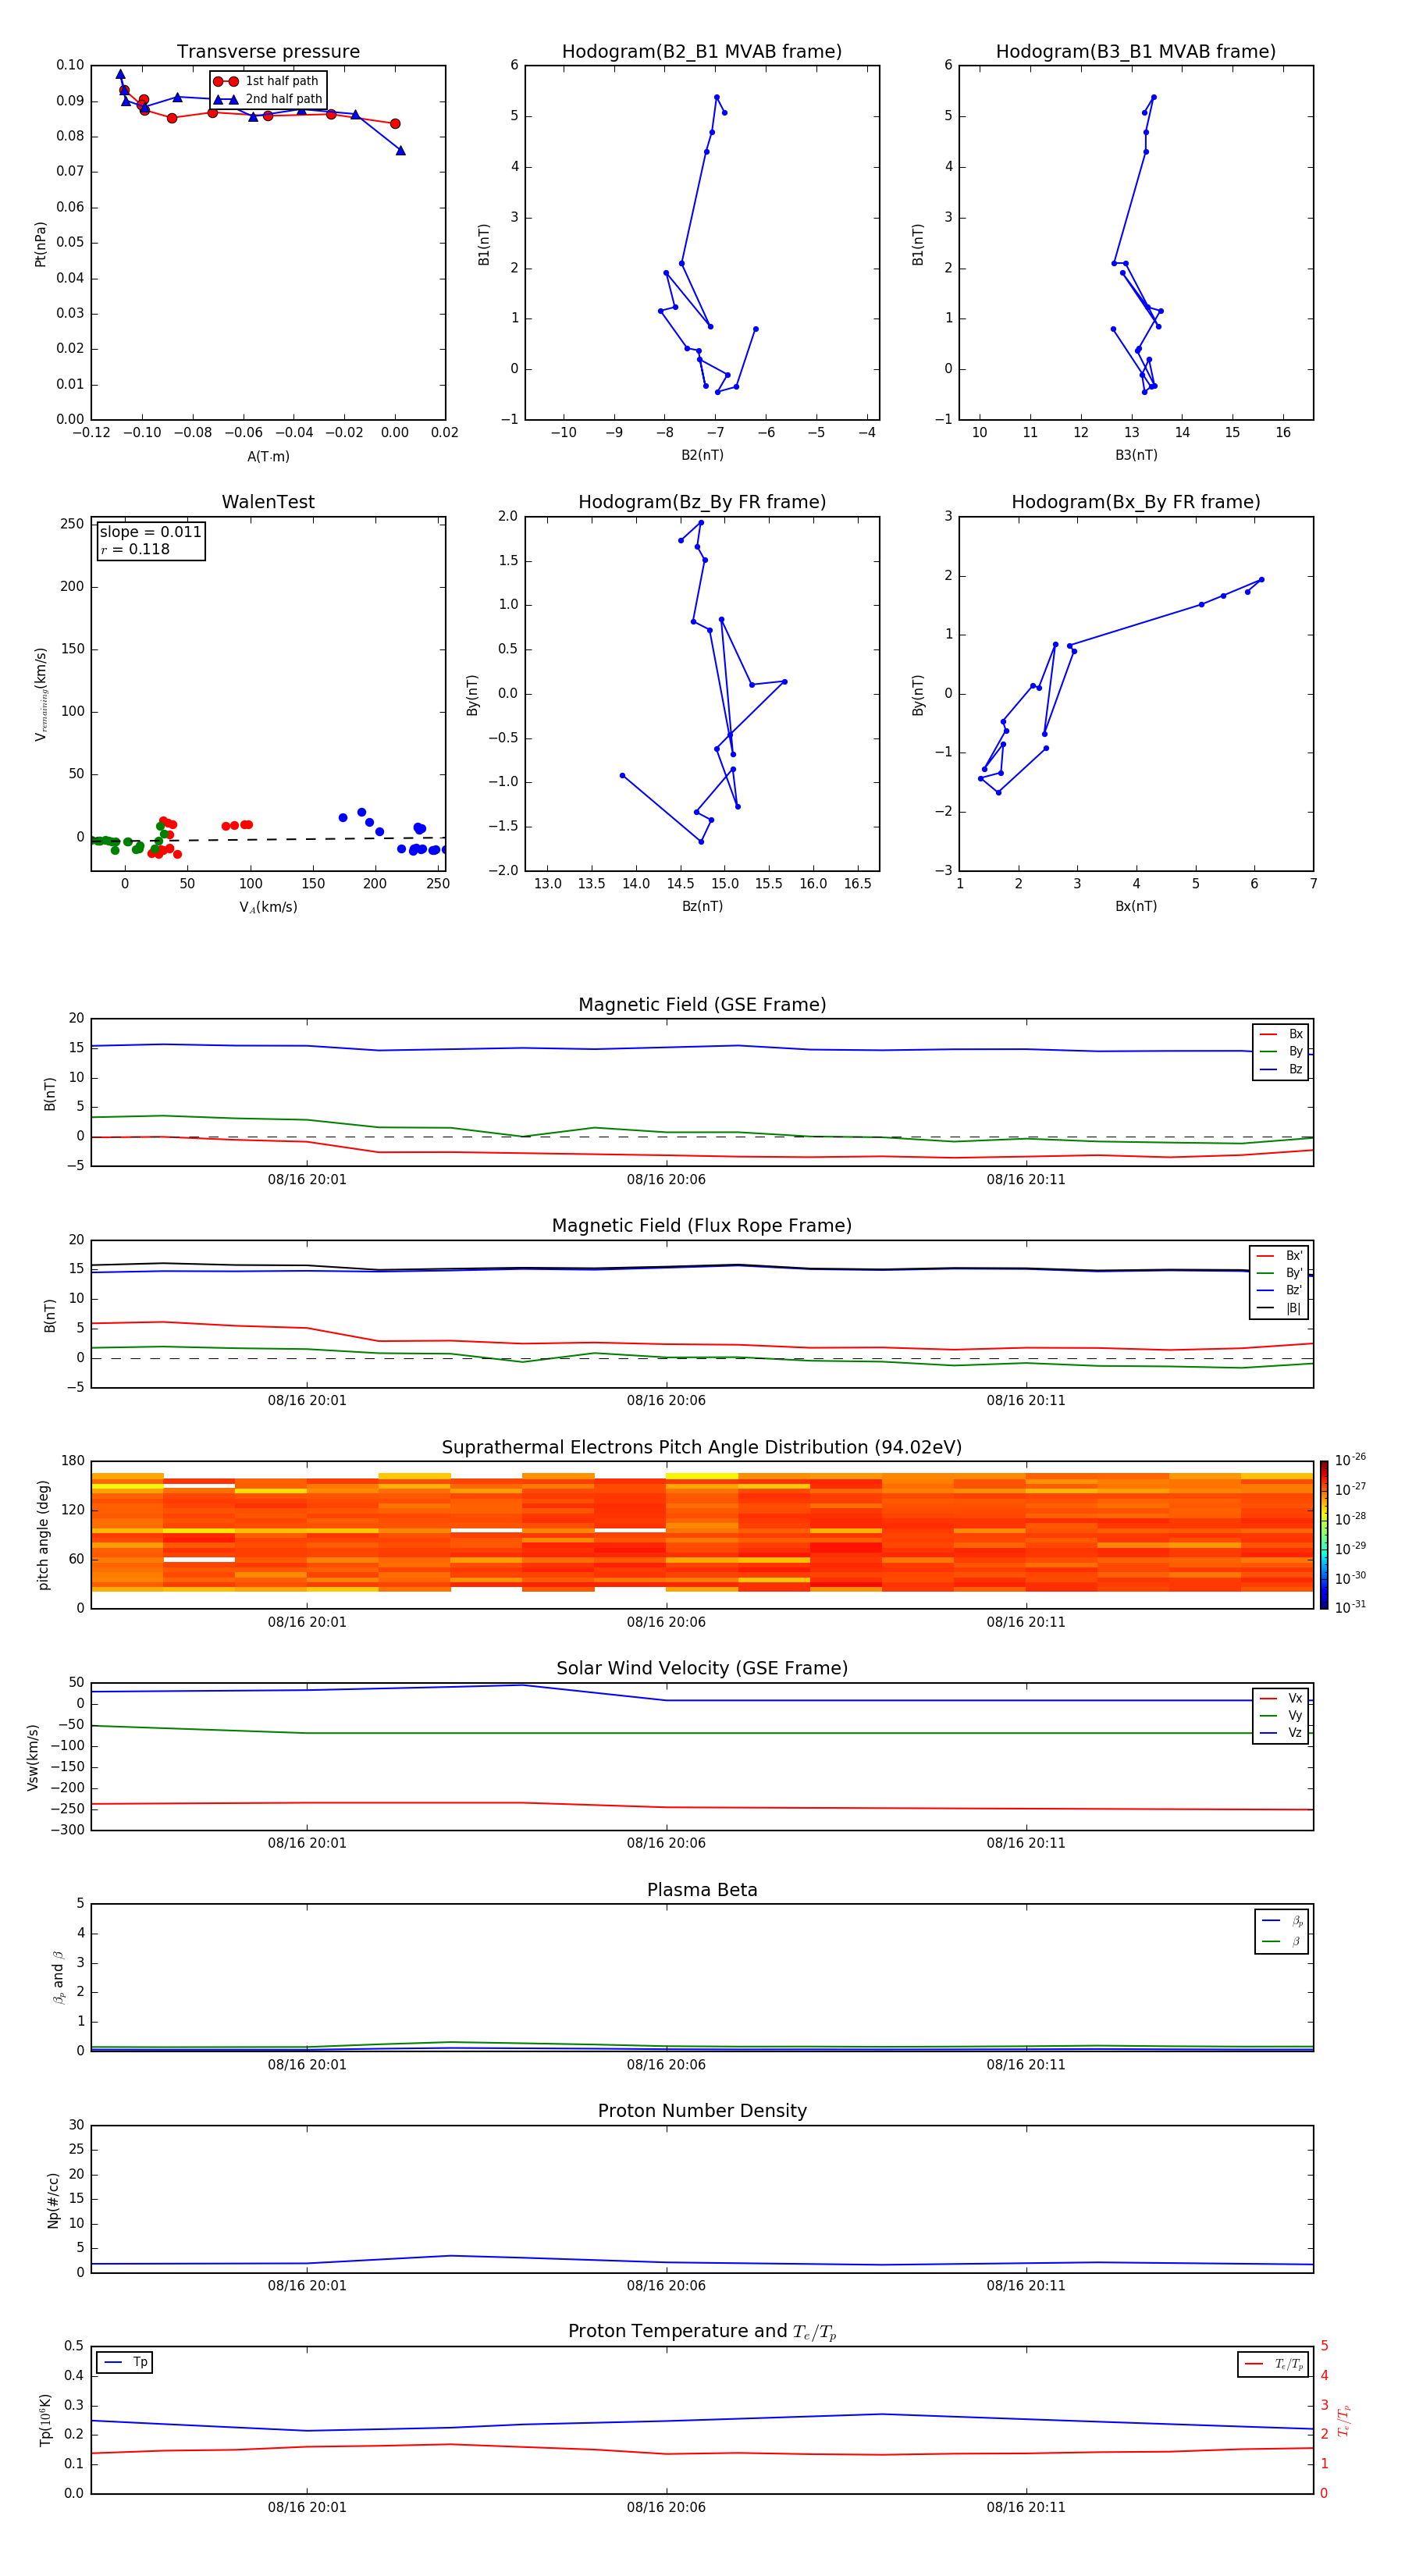Click the pitch angle colorbar
The height and width of the screenshot is (2576, 1405).
(1323, 1536)
